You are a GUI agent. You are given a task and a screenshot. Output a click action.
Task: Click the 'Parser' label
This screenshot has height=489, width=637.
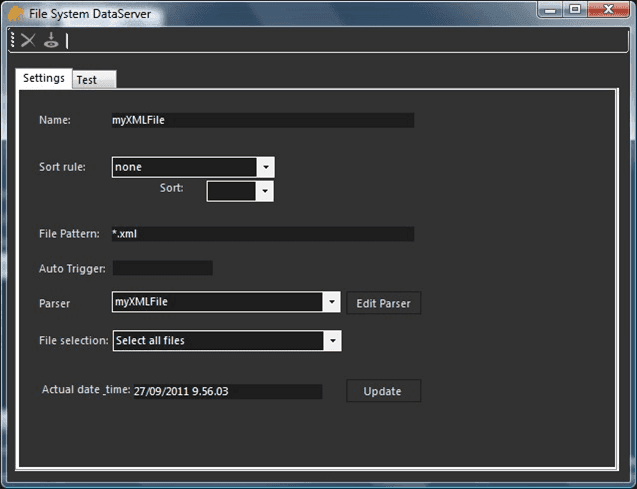pyautogui.click(x=54, y=303)
